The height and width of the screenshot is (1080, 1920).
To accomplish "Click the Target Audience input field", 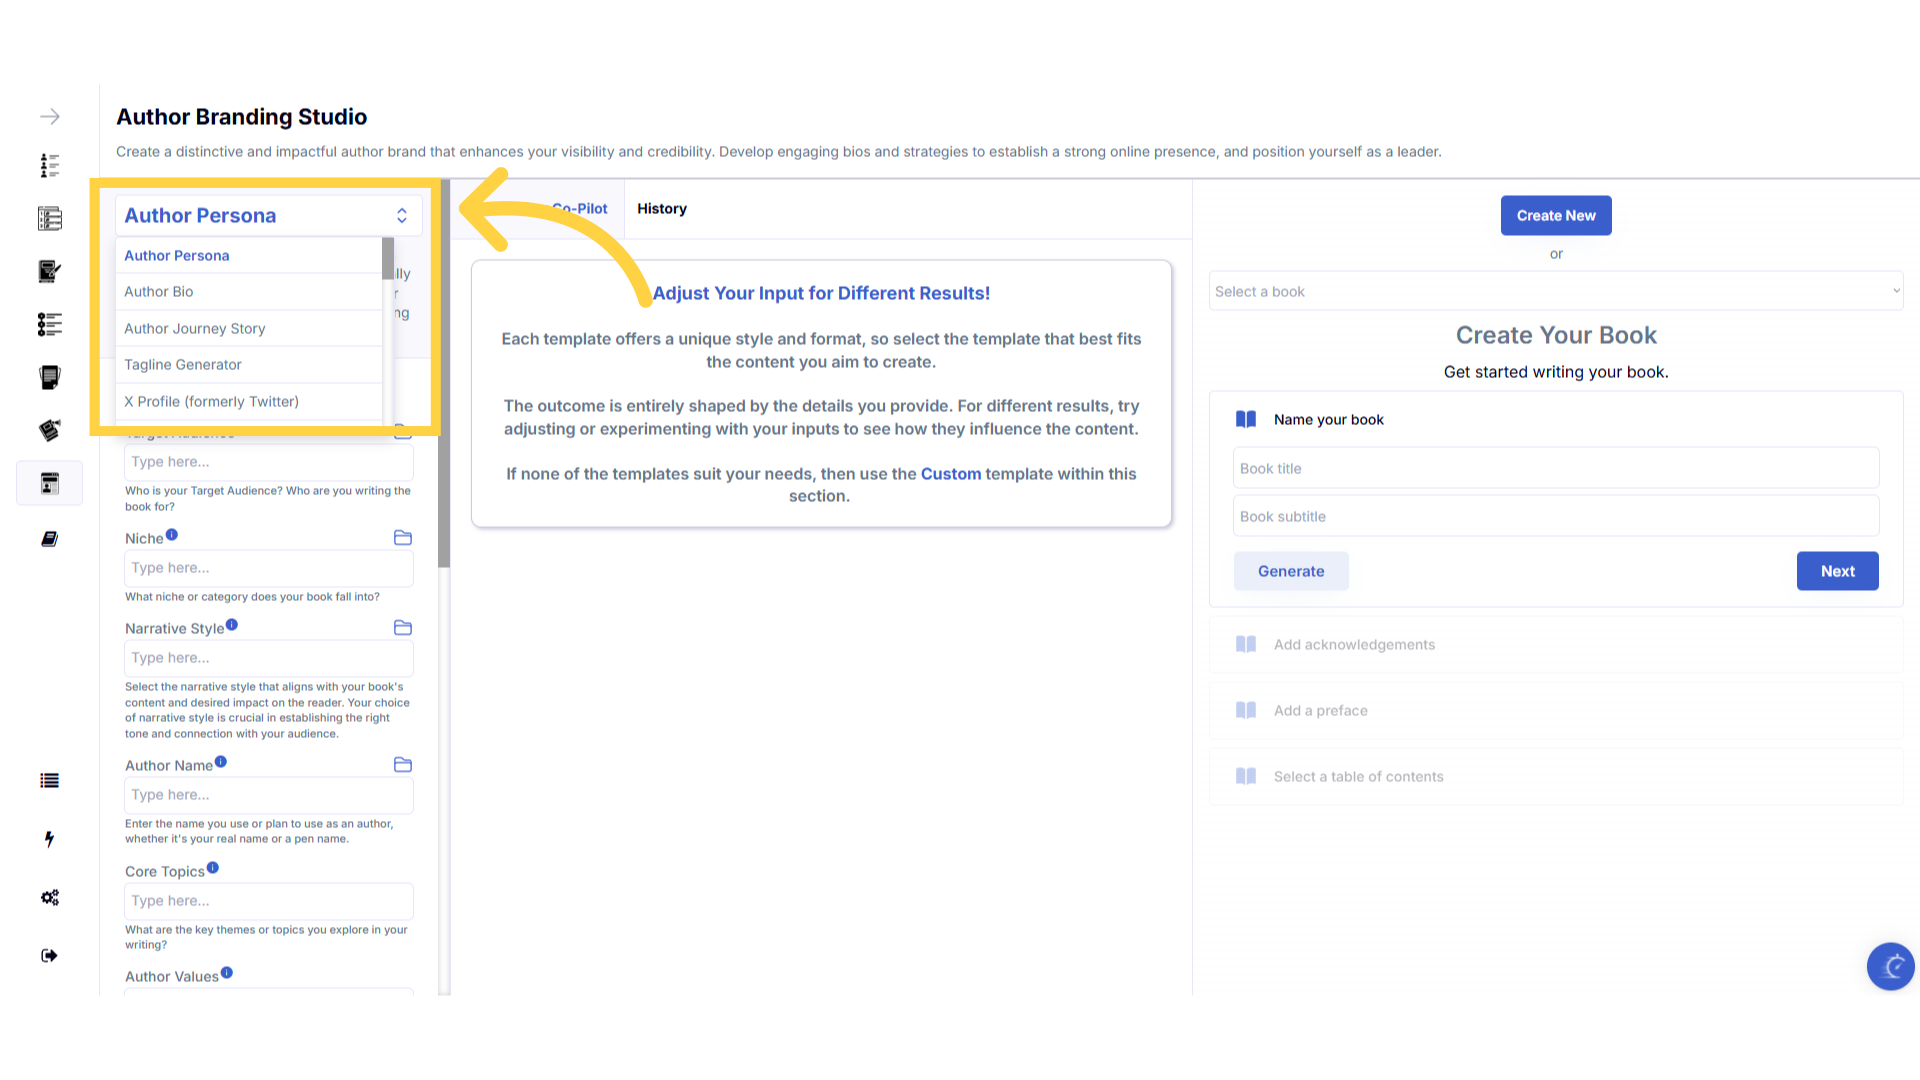I will click(269, 462).
